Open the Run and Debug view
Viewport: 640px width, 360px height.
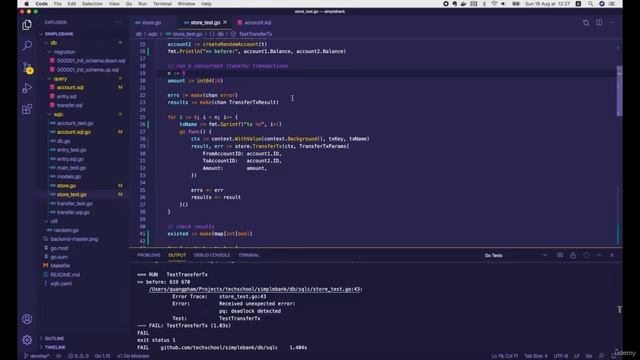(27, 88)
